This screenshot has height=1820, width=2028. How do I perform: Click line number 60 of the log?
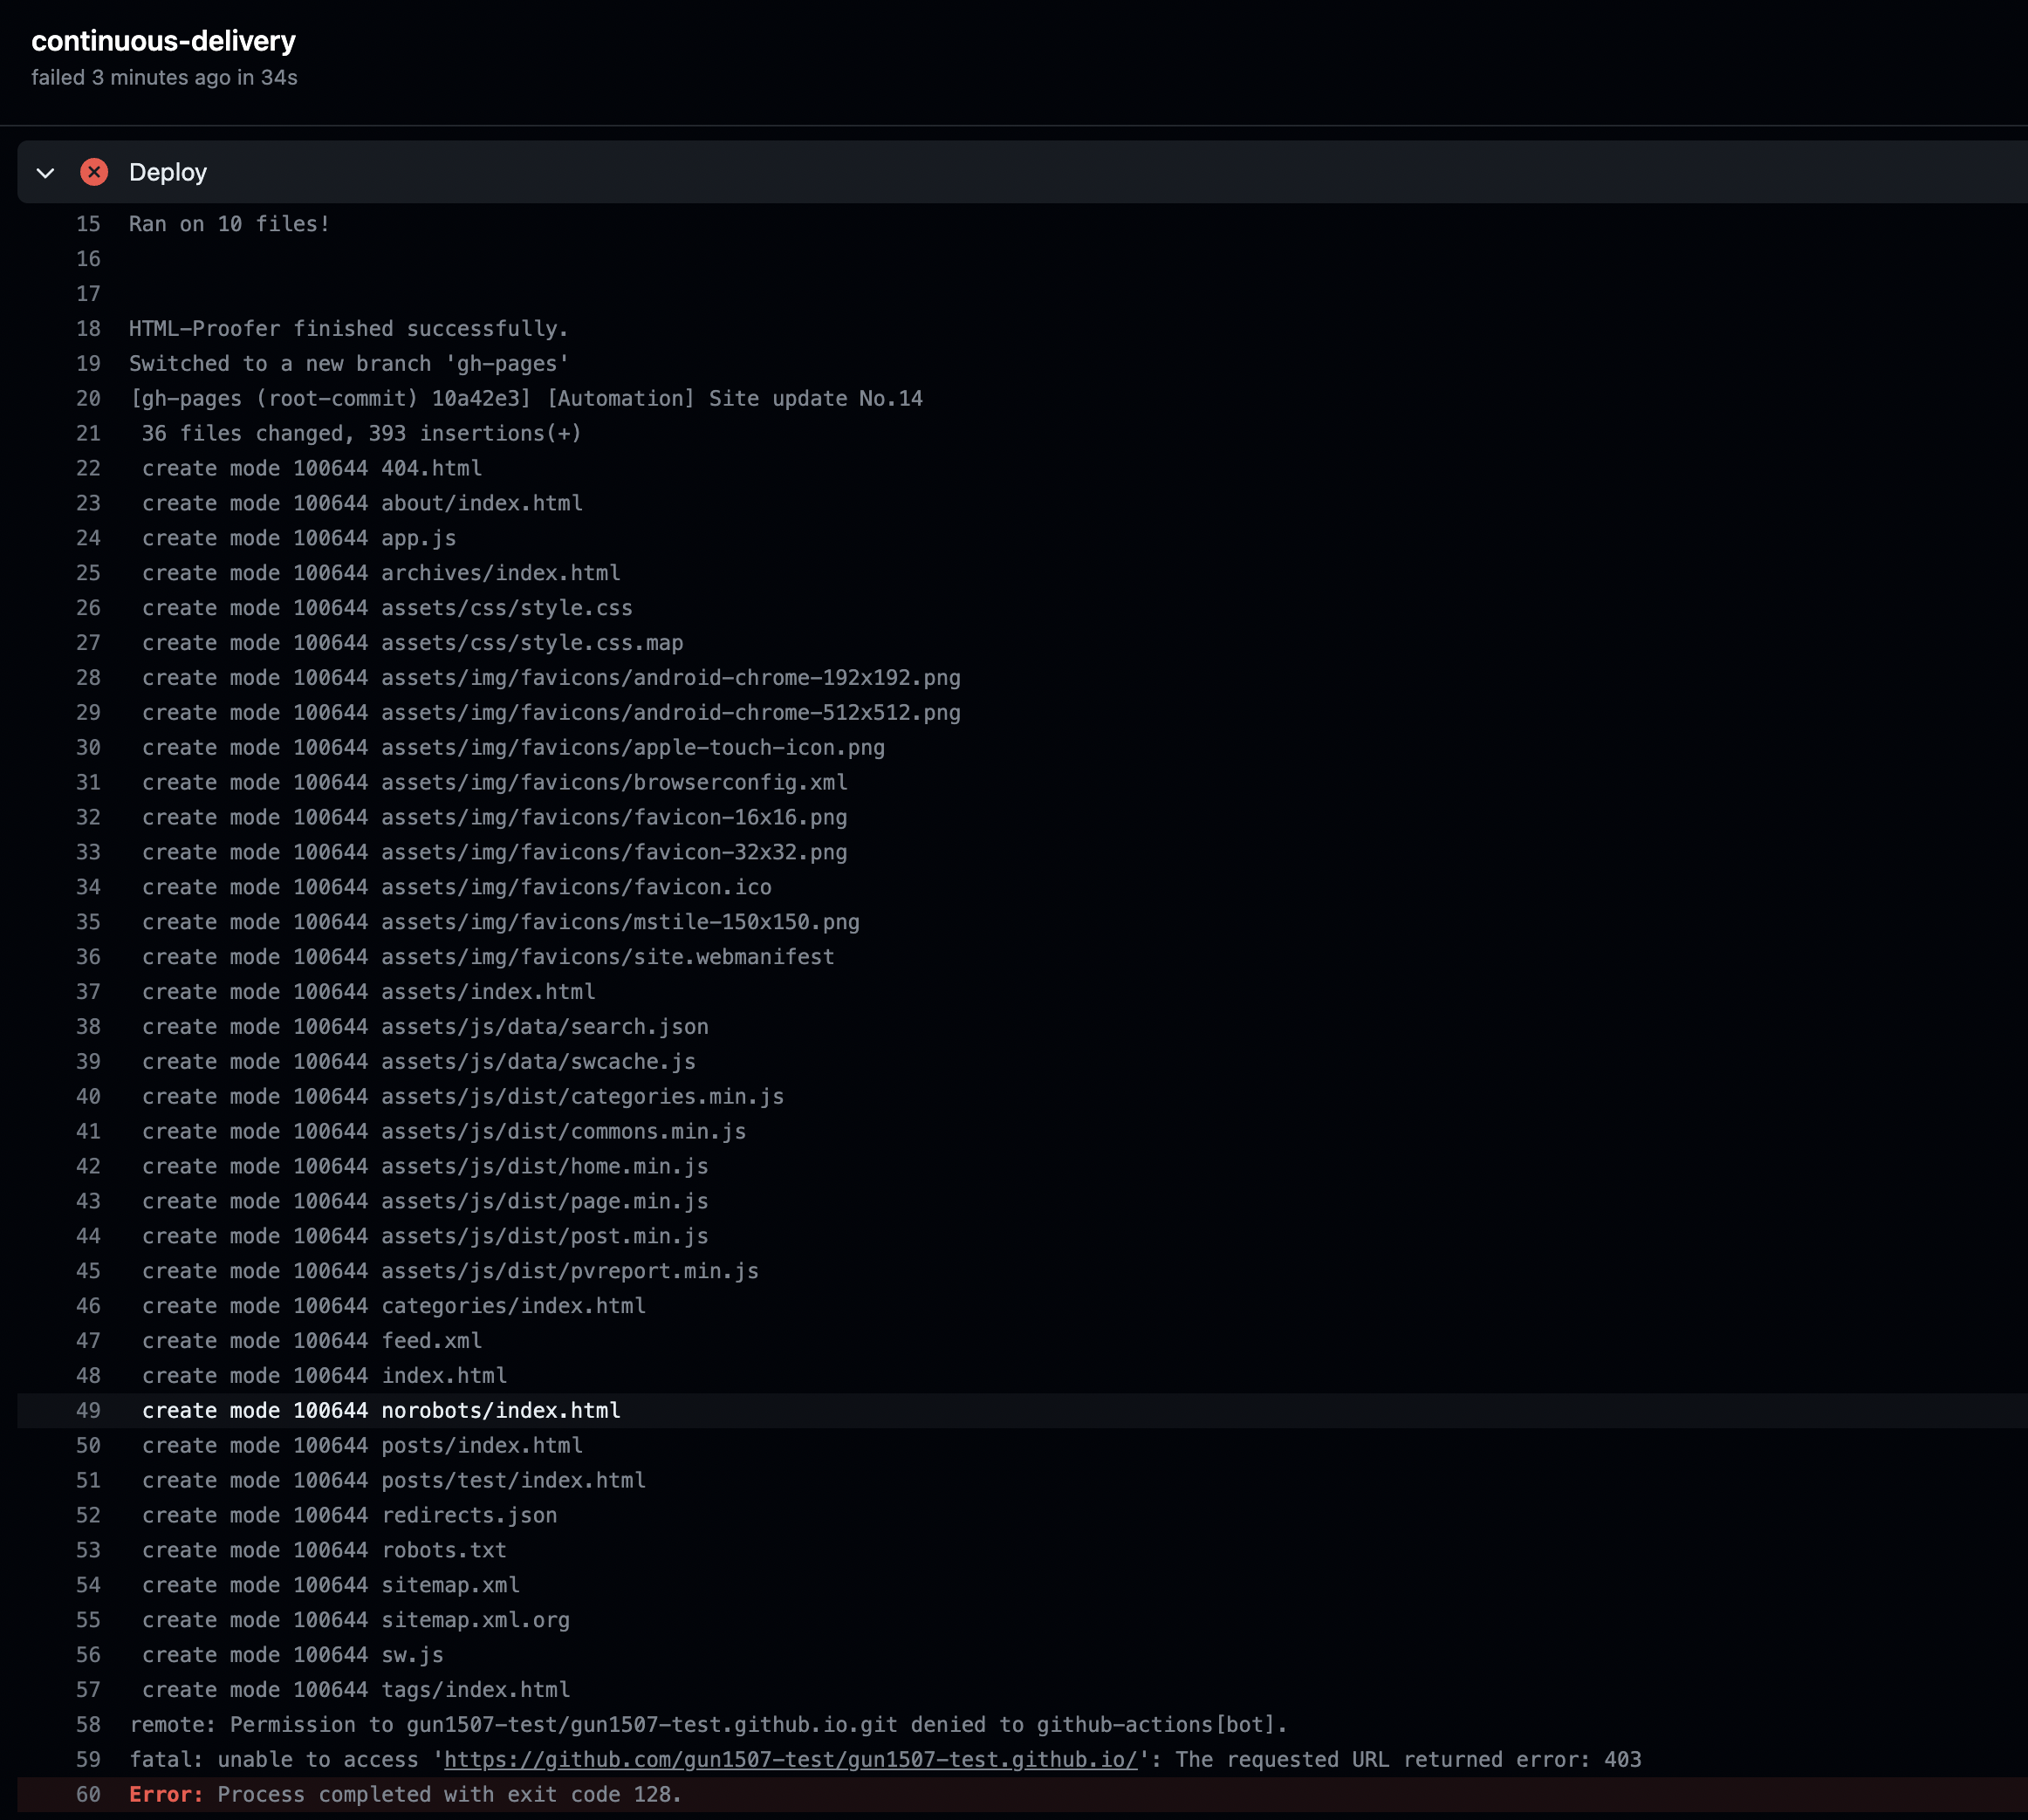click(88, 1794)
